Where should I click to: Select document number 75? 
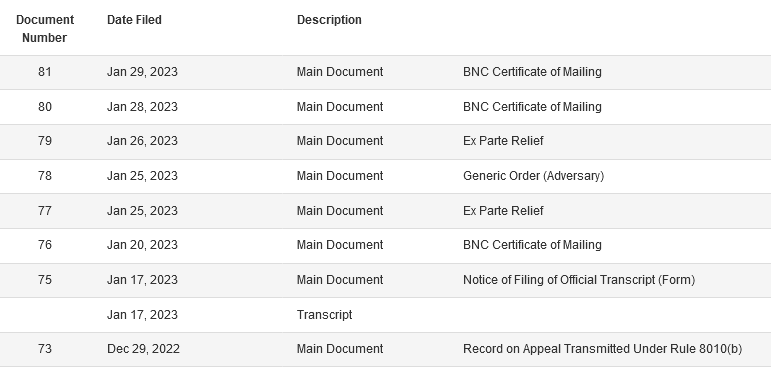coord(45,280)
